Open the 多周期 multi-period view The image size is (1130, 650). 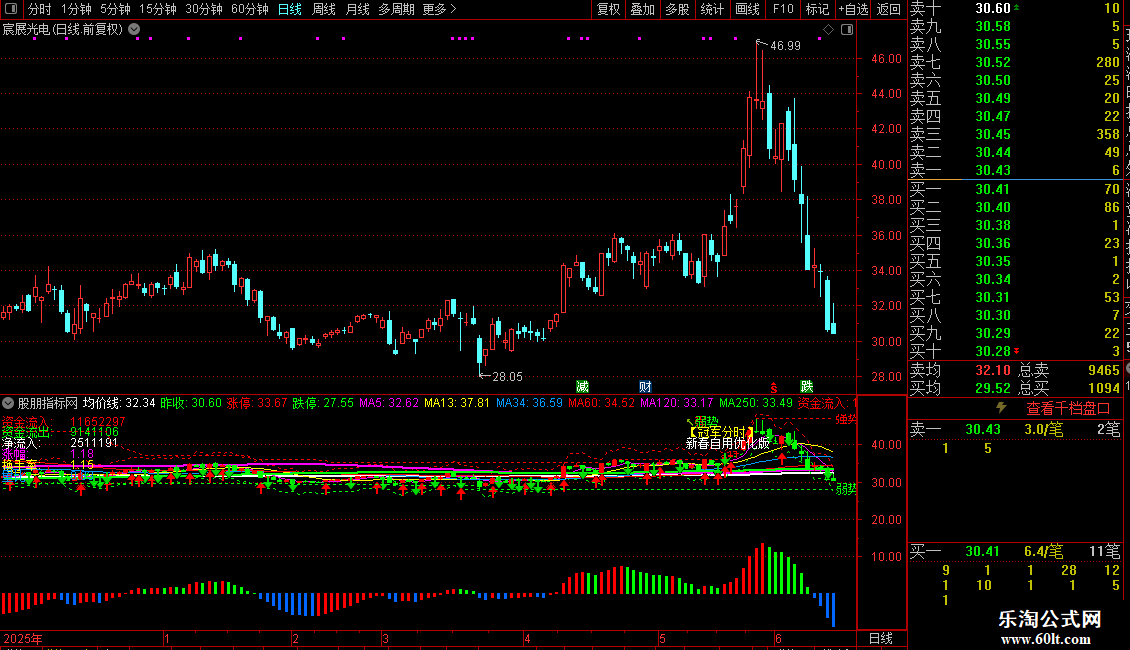tap(396, 9)
